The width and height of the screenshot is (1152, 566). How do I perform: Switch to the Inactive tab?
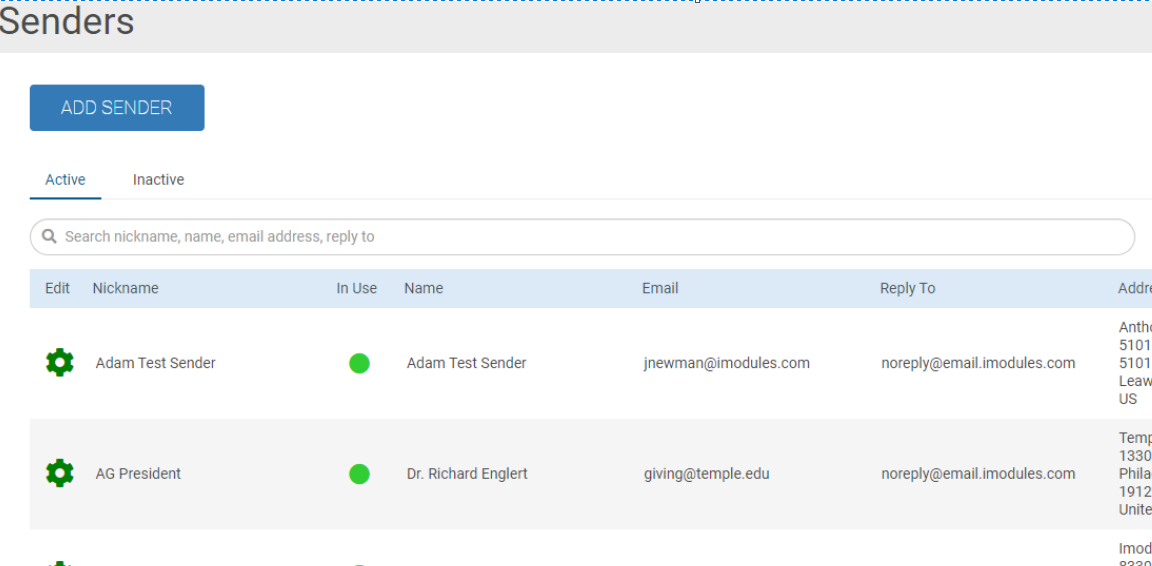click(x=158, y=180)
